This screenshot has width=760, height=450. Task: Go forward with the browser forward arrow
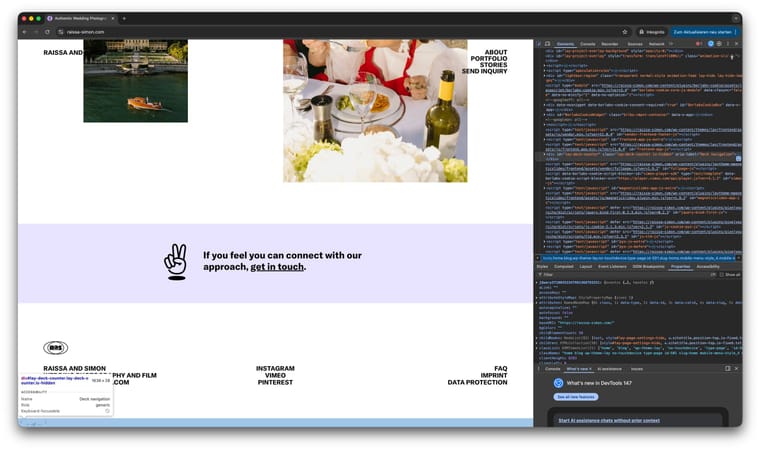pos(36,32)
